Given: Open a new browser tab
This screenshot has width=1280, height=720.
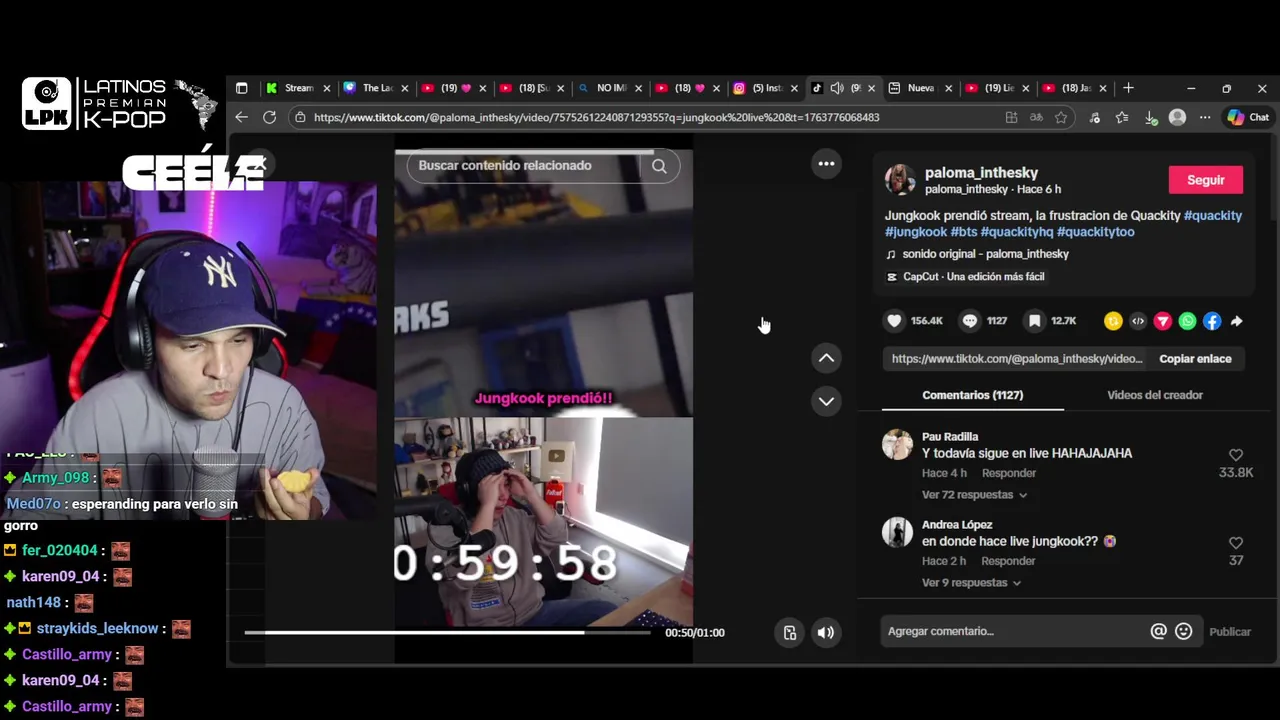Looking at the screenshot, I should coord(1128,88).
